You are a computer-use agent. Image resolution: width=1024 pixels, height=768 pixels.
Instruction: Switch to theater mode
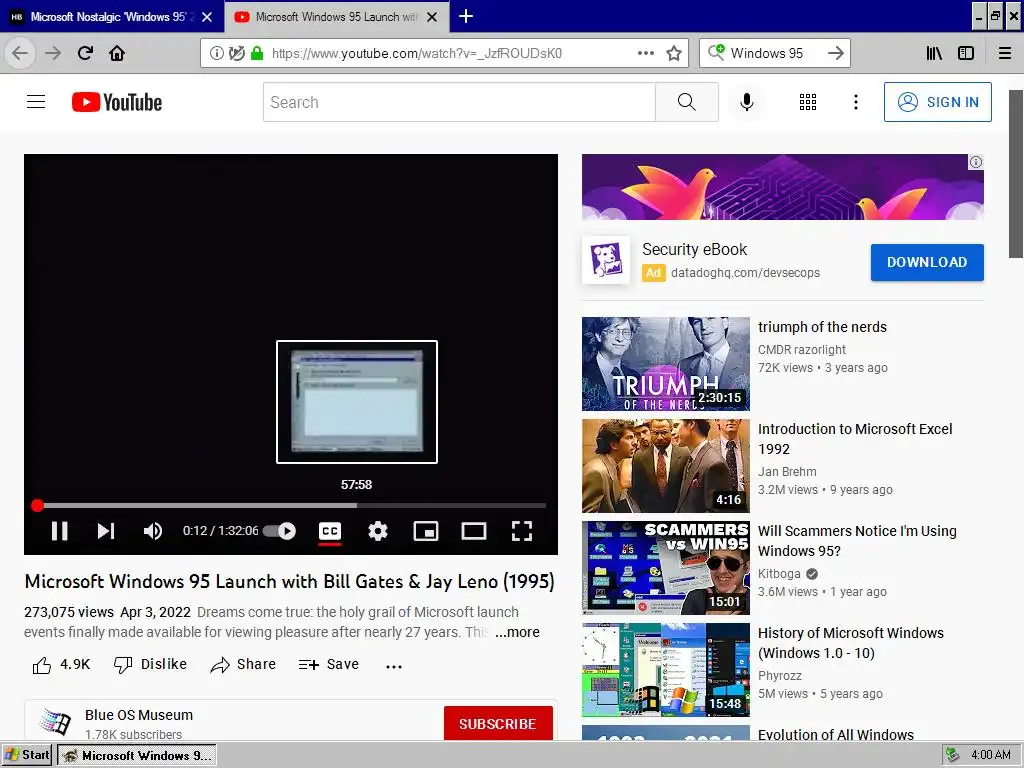point(473,531)
